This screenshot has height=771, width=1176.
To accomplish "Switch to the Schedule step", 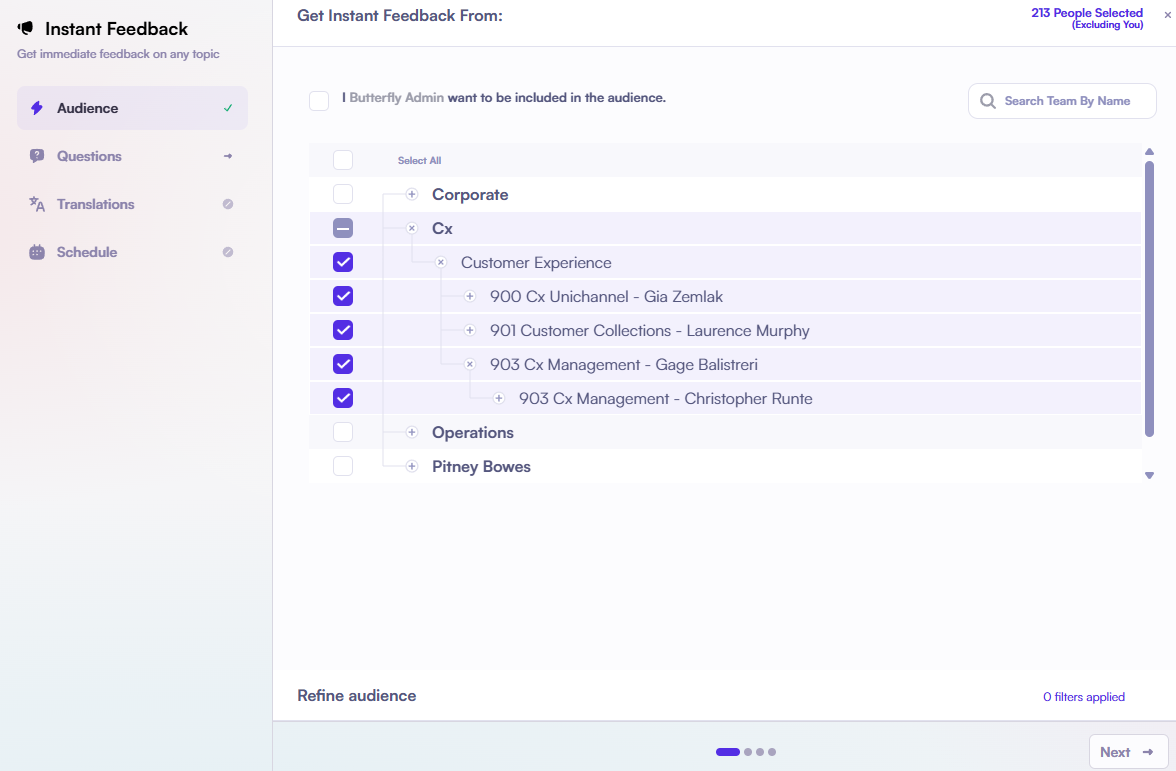I will coord(87,252).
